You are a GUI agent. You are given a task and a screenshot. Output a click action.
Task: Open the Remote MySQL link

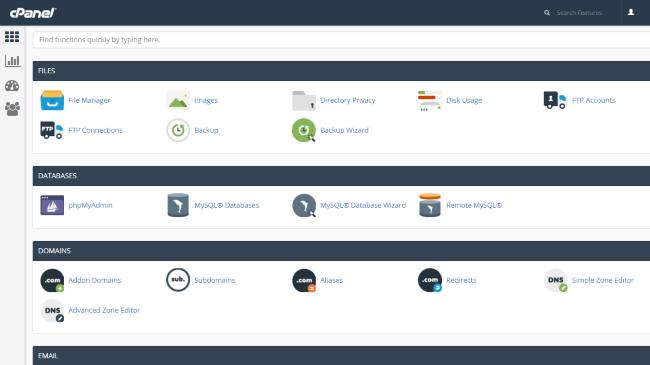pos(474,205)
